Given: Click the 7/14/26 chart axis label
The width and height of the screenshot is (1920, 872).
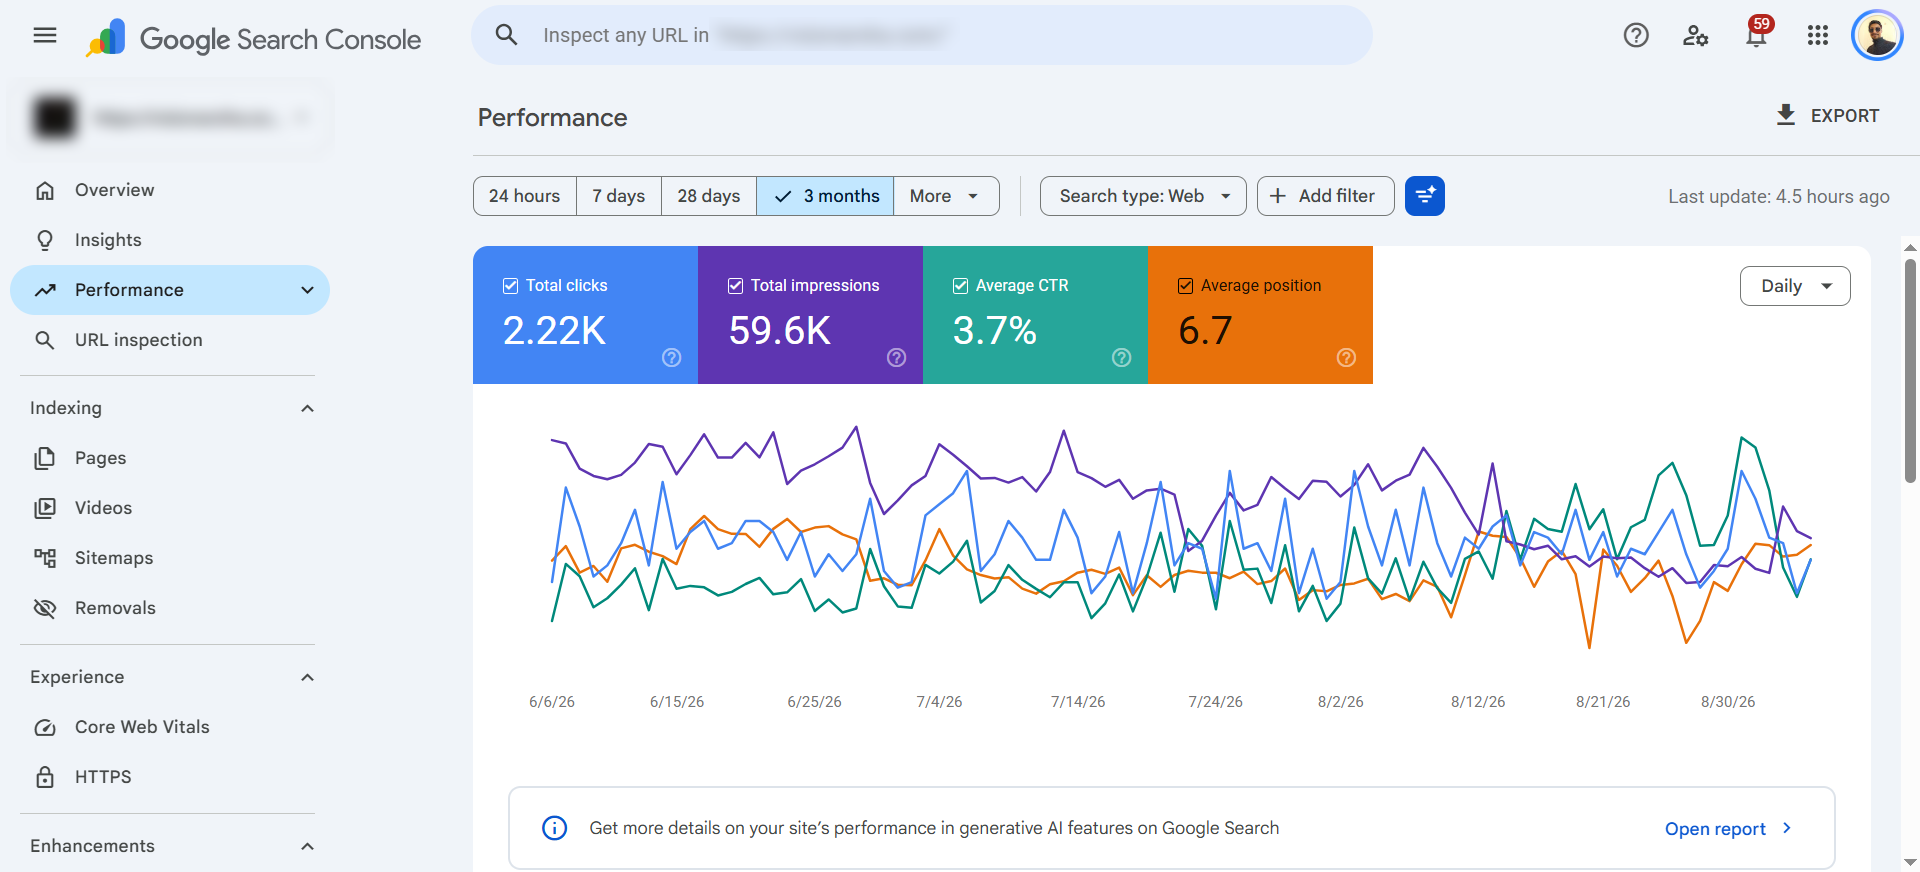Looking at the screenshot, I should [1078, 702].
